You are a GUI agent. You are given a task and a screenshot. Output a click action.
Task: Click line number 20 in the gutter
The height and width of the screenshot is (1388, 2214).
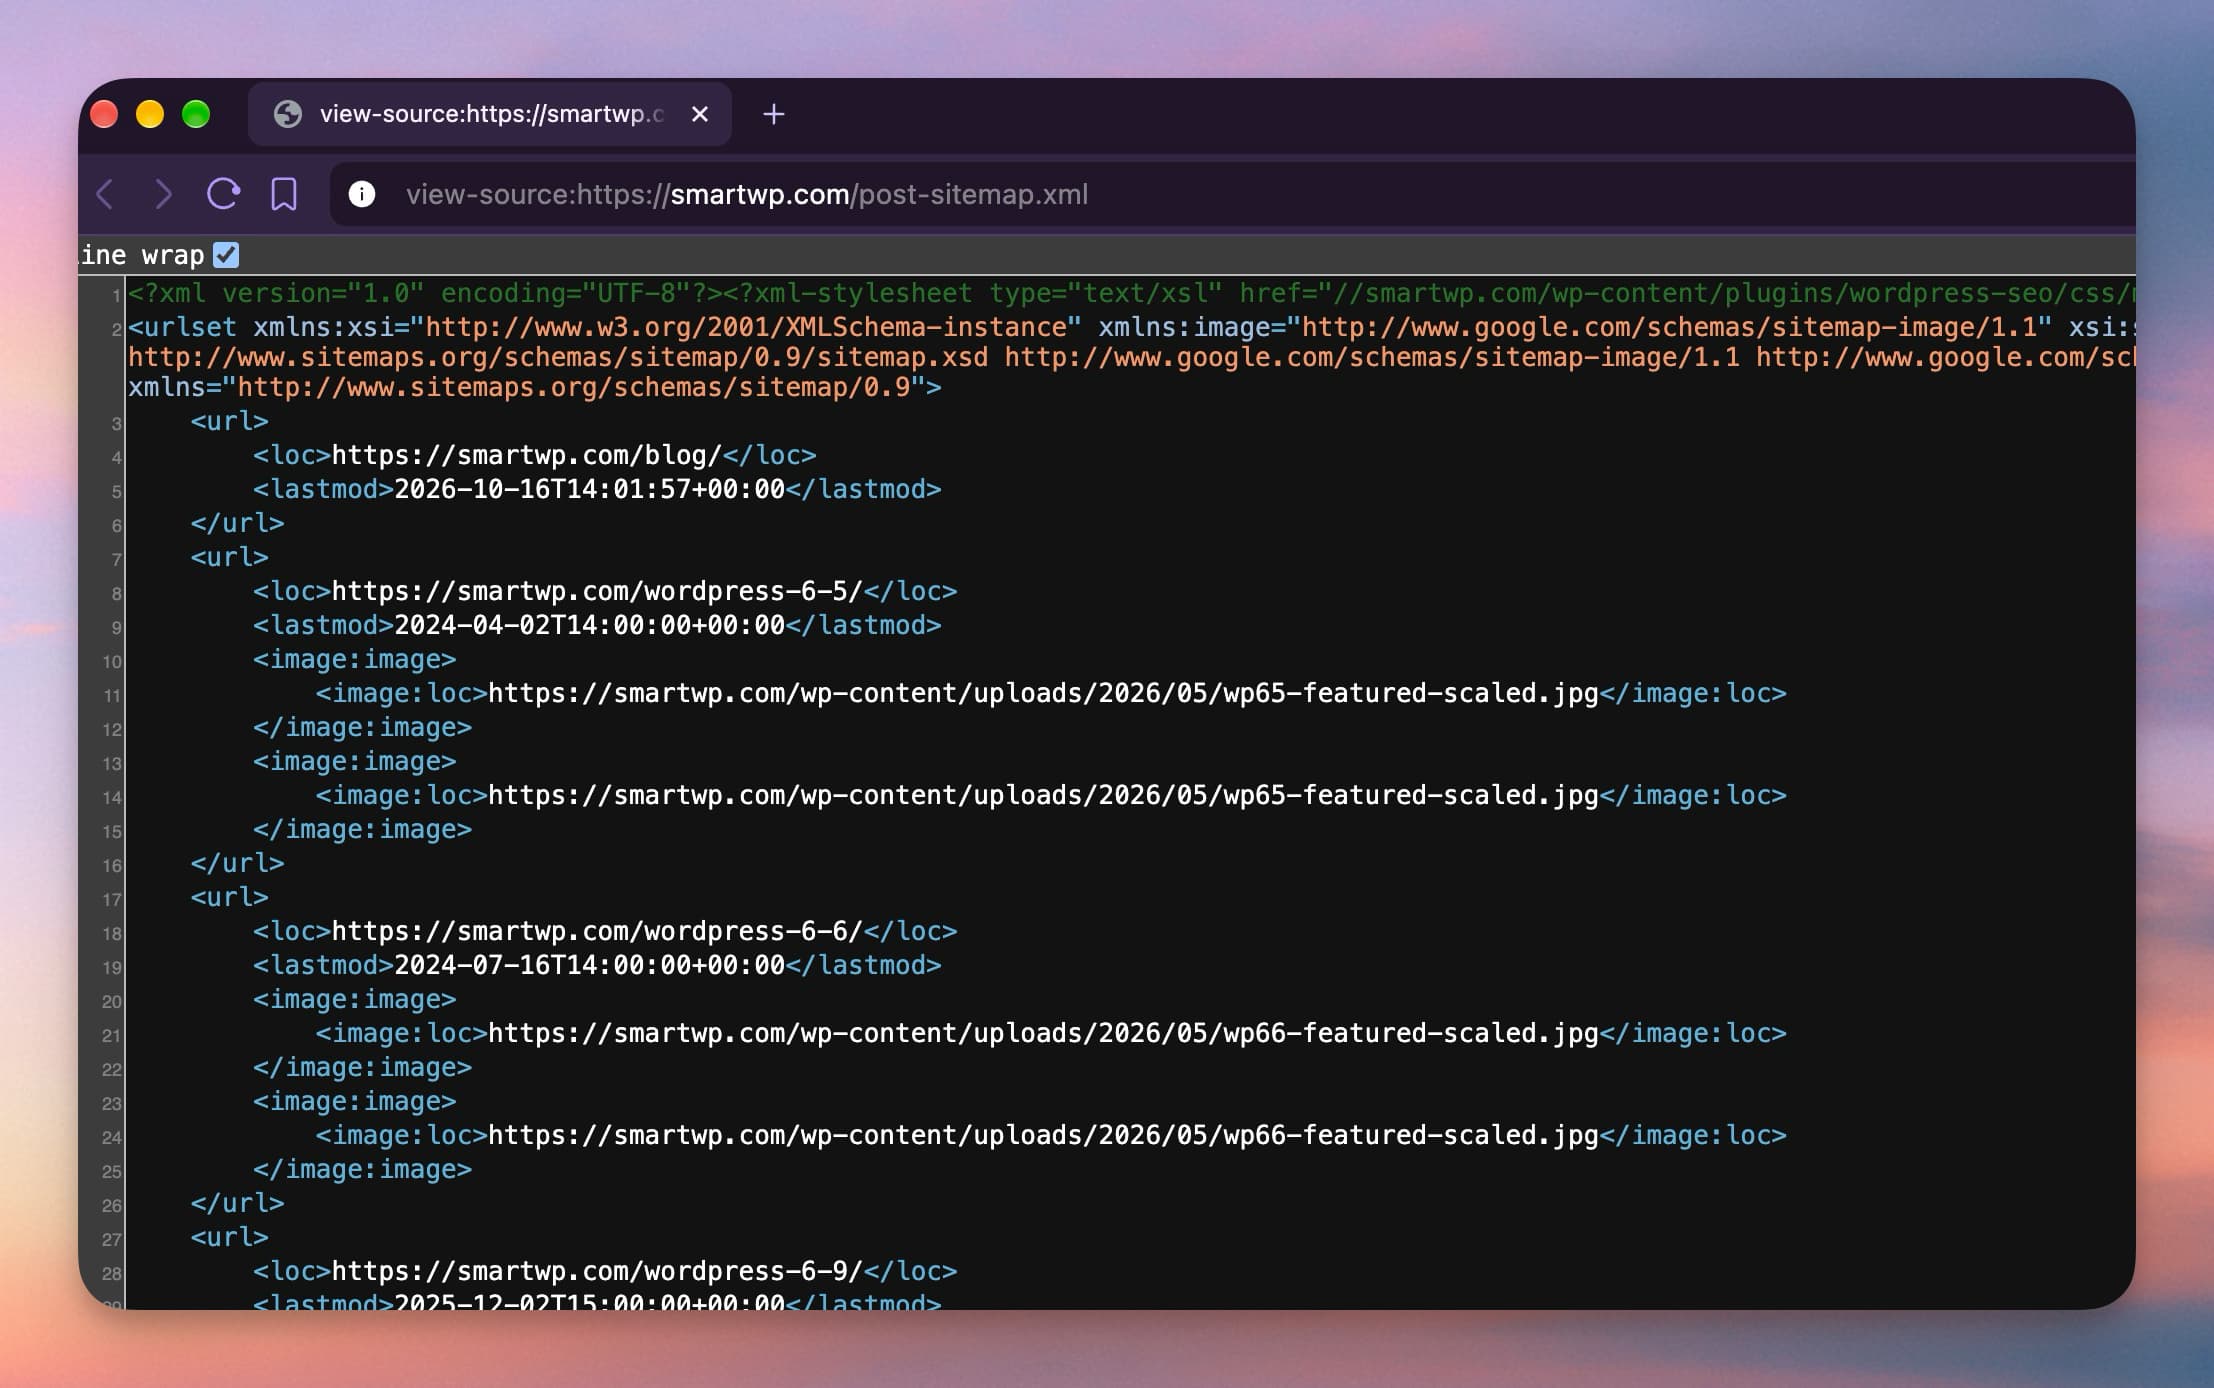tap(111, 1001)
